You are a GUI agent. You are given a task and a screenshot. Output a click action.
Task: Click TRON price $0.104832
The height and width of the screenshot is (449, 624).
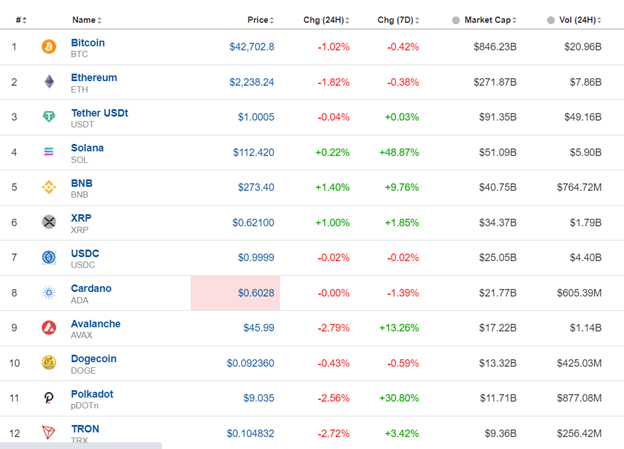pos(250,433)
